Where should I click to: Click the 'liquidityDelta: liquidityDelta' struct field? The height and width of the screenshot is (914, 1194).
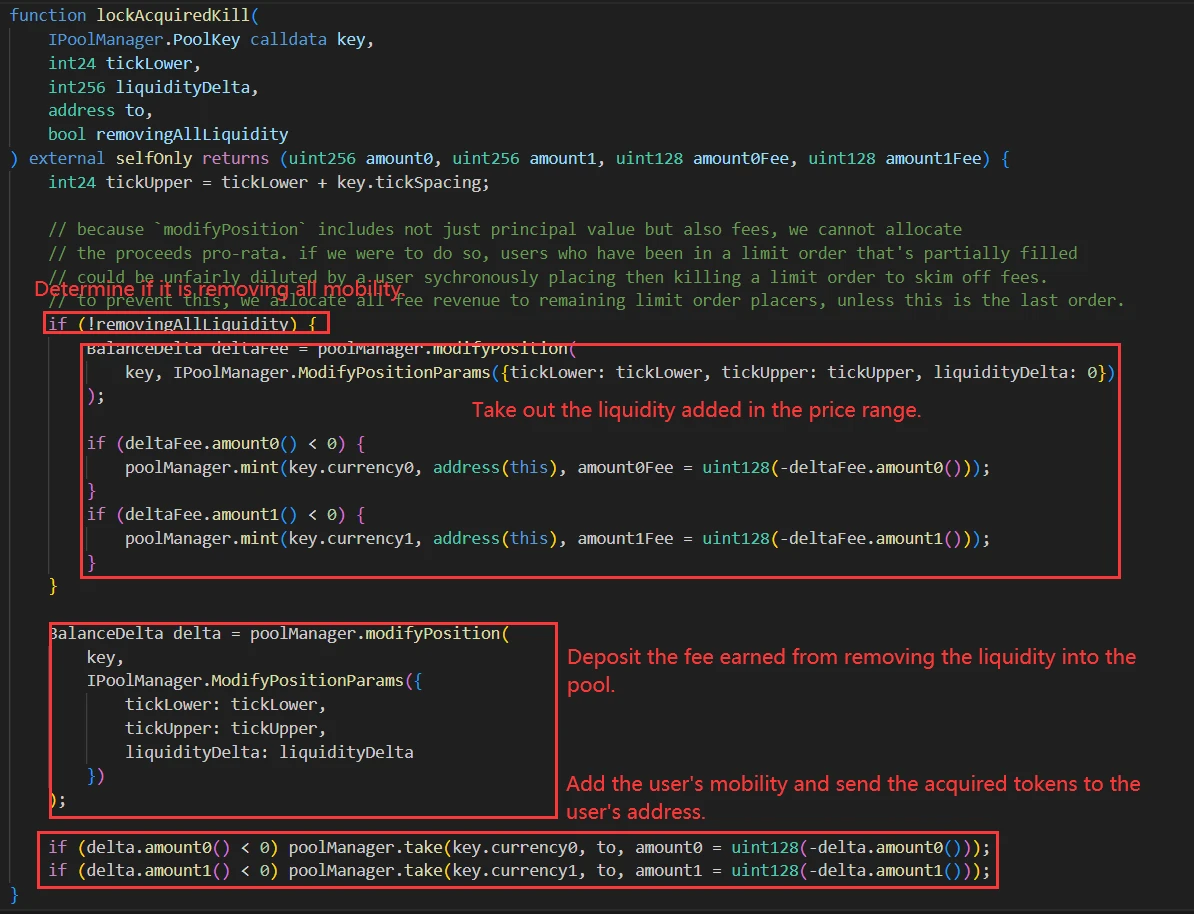click(x=268, y=752)
